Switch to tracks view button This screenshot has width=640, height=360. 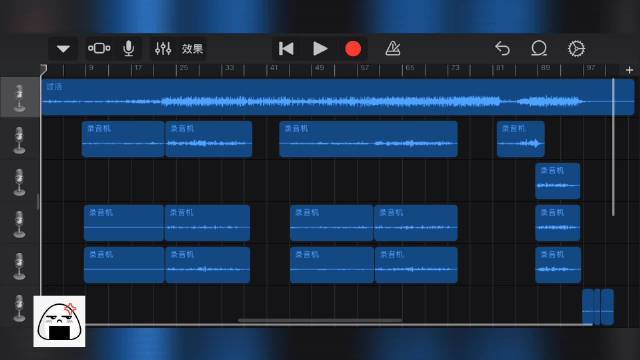[x=99, y=49]
